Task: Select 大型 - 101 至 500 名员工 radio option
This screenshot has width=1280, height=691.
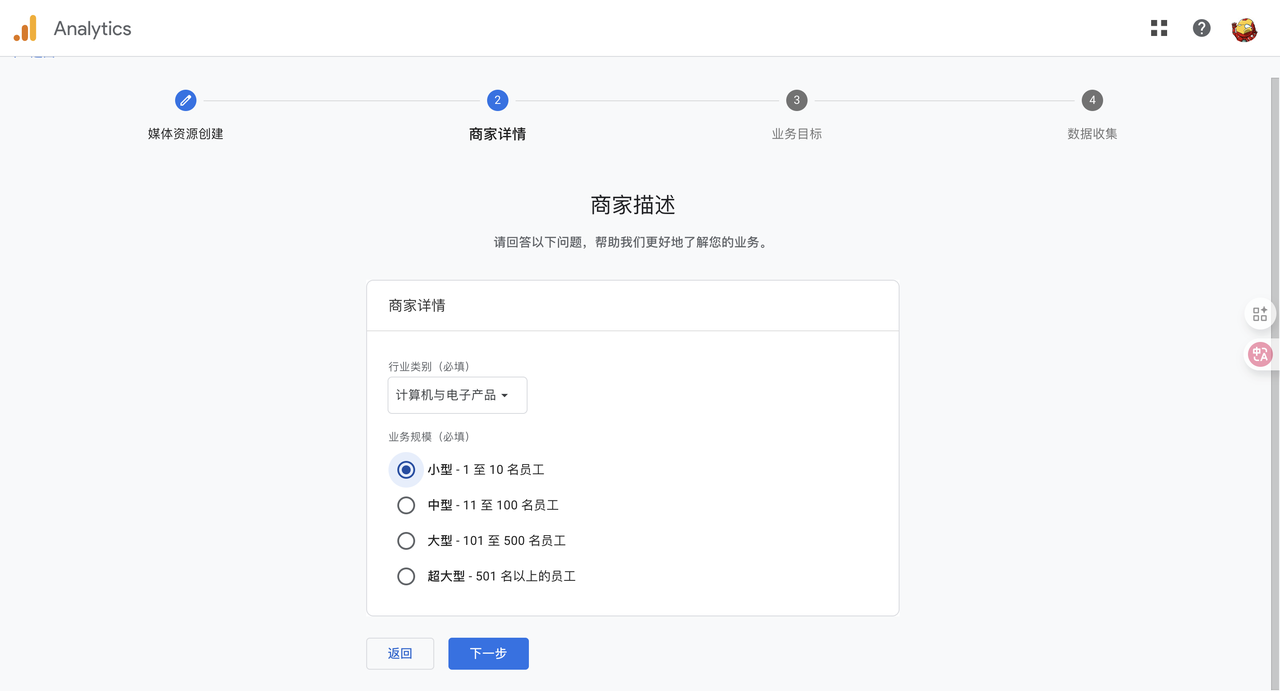Action: pos(406,541)
